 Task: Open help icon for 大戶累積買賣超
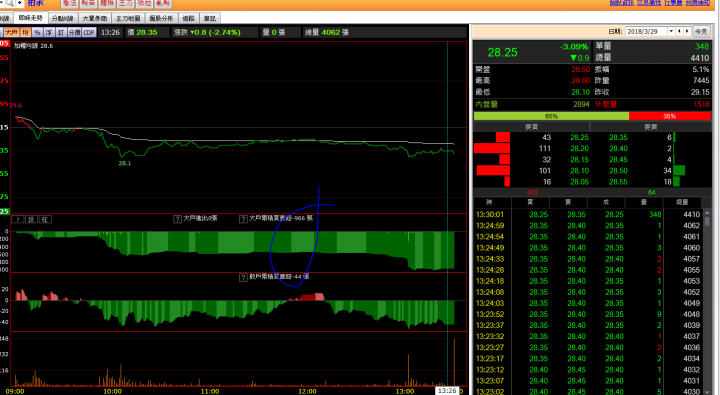(243, 219)
